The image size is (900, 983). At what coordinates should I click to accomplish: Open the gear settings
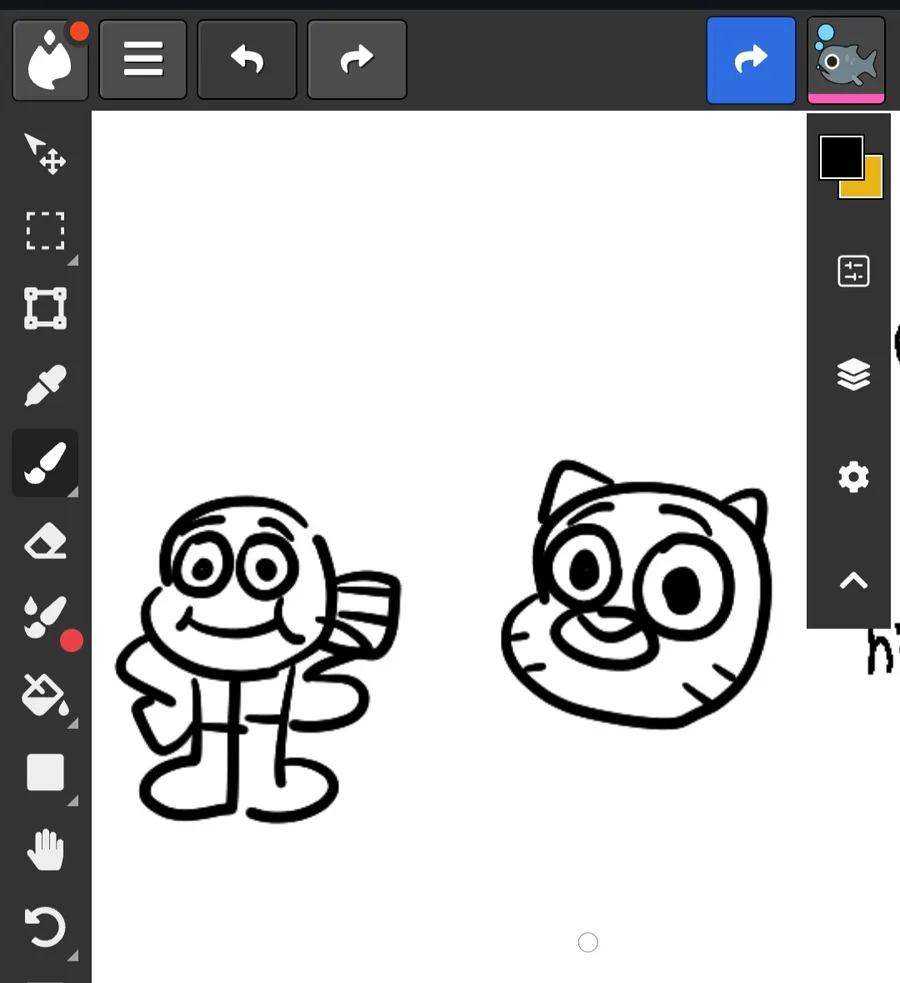click(854, 478)
